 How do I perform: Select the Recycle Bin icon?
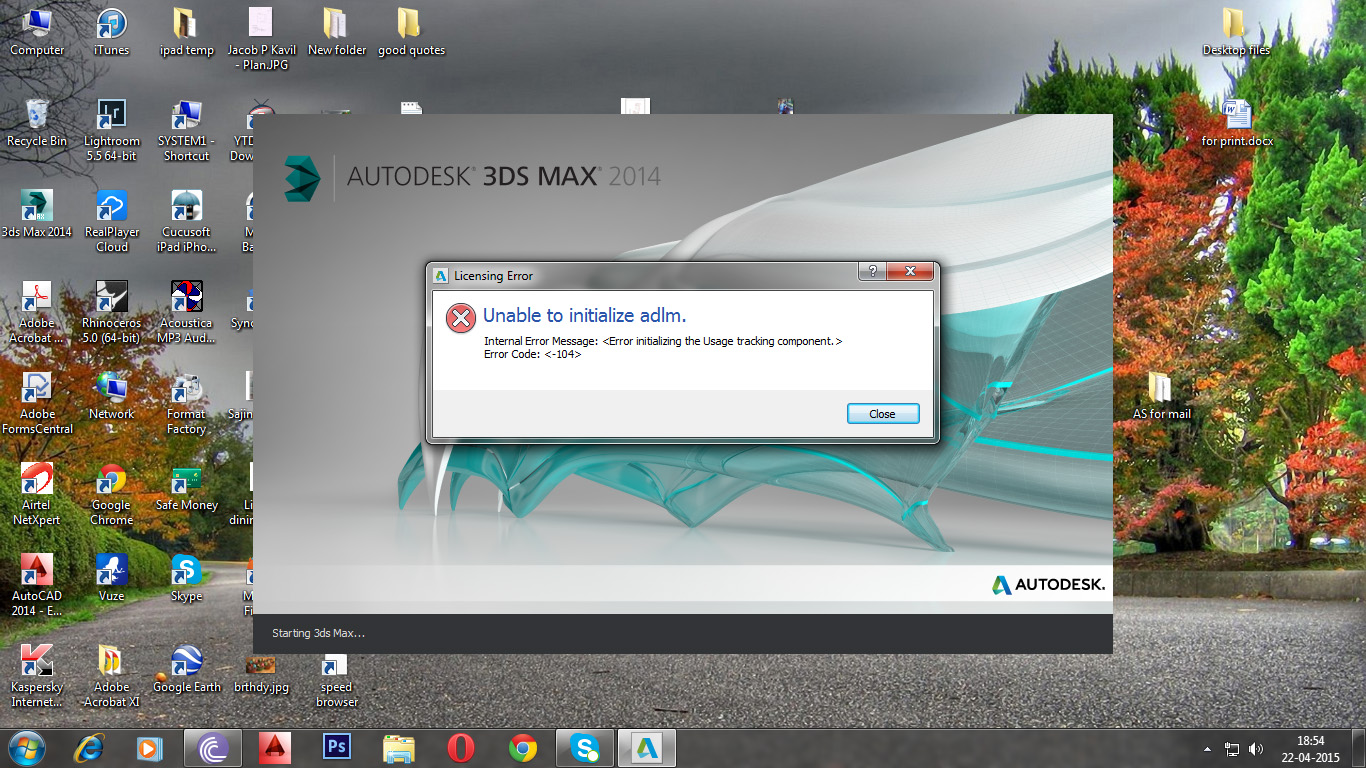pos(37,123)
